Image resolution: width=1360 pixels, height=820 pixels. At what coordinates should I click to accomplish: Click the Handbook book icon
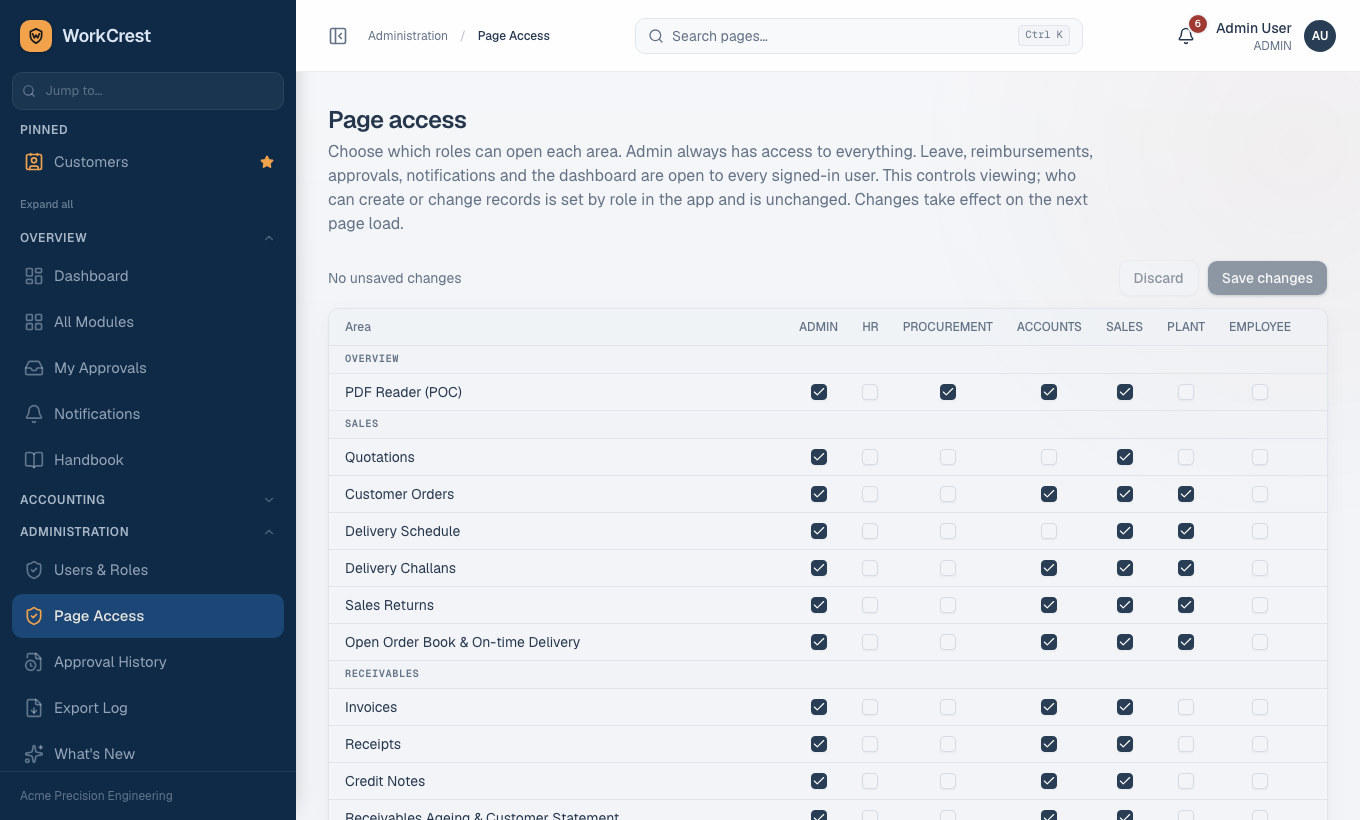coord(34,460)
